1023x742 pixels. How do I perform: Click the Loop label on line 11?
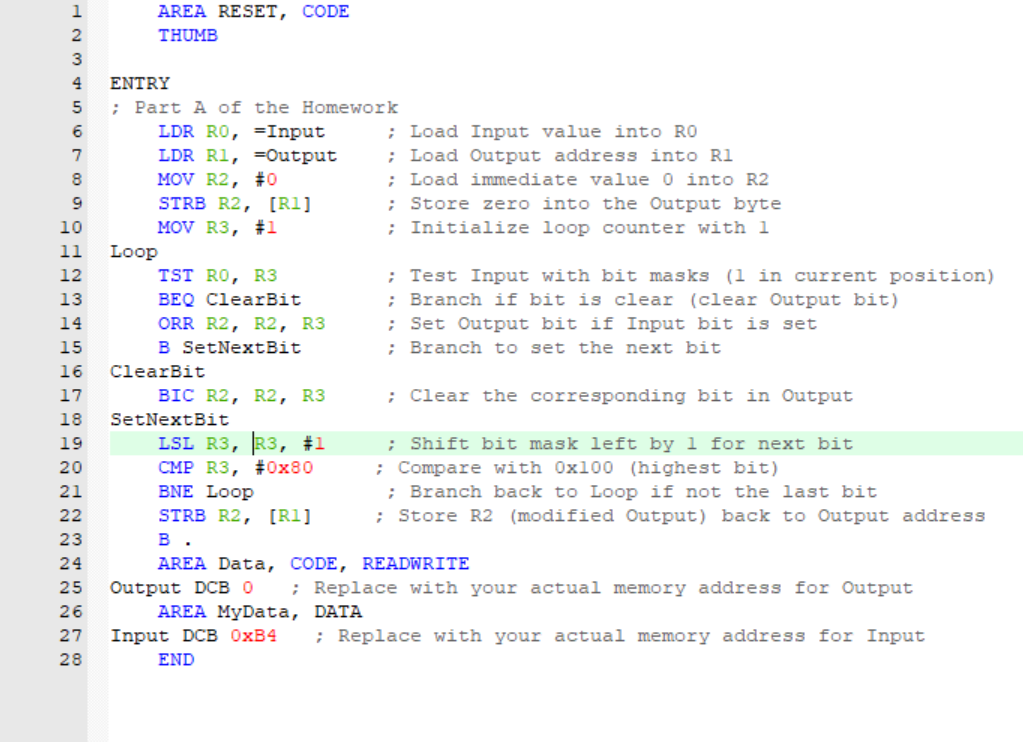tap(132, 251)
